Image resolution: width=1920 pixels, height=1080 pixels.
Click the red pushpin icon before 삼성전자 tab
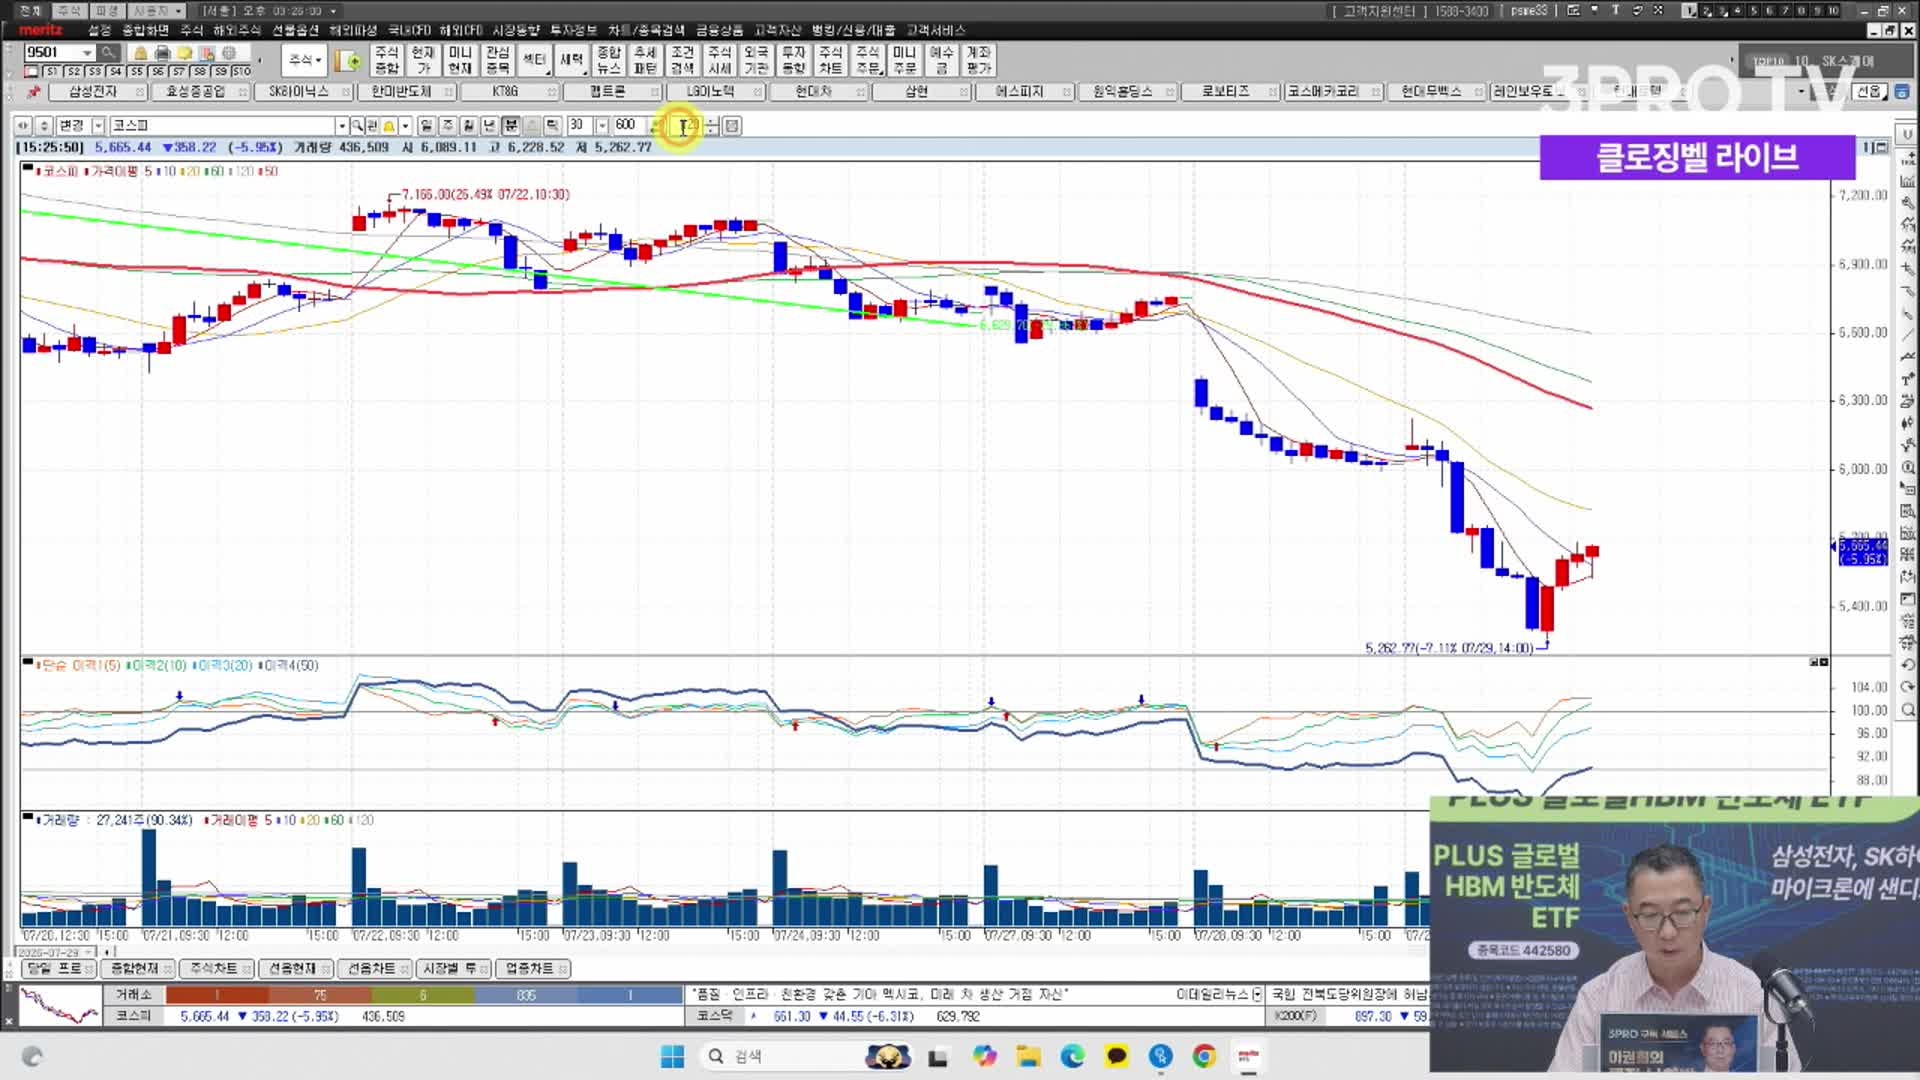[x=33, y=92]
